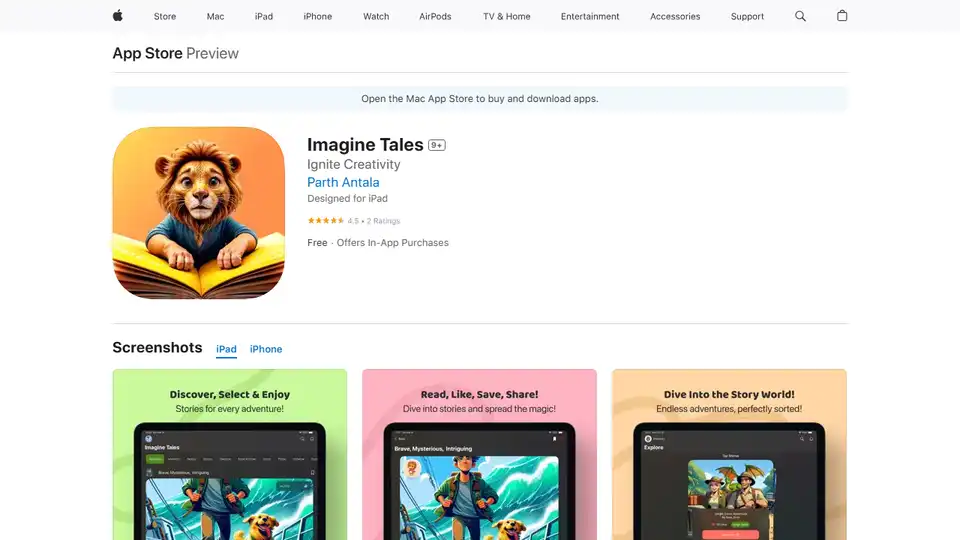The image size is (960, 540).
Task: Click the Offers In-App Purchases text
Action: [392, 242]
